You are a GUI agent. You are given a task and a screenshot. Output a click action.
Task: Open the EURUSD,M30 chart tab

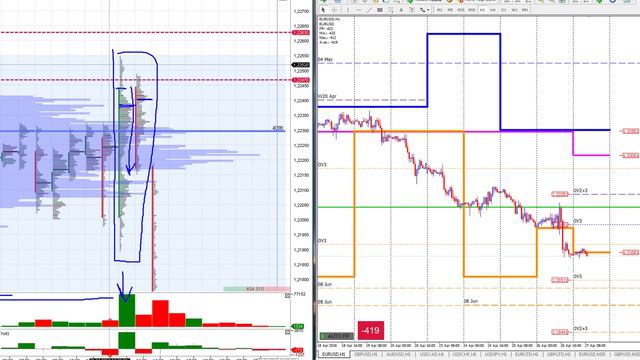[591, 354]
